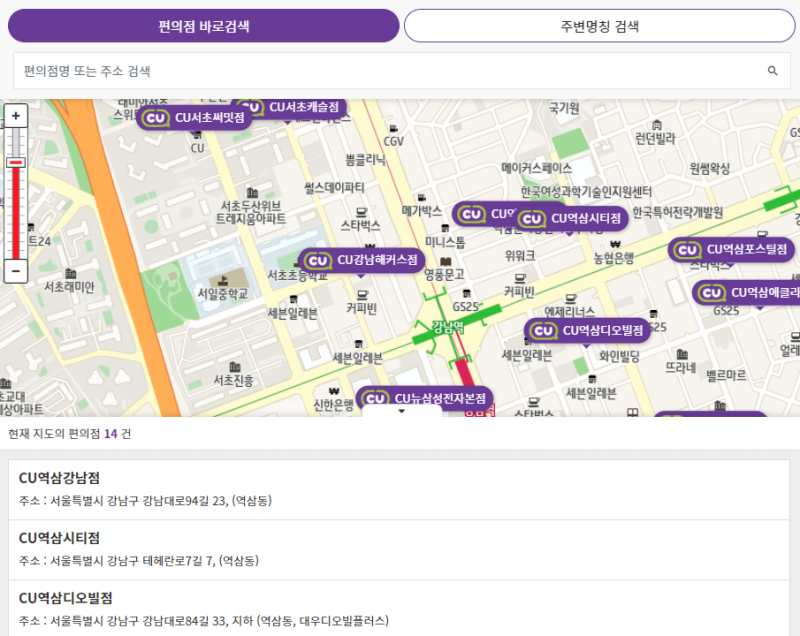
Task: Open the CU뉴삼성전자본점 map marker
Action: (x=424, y=398)
